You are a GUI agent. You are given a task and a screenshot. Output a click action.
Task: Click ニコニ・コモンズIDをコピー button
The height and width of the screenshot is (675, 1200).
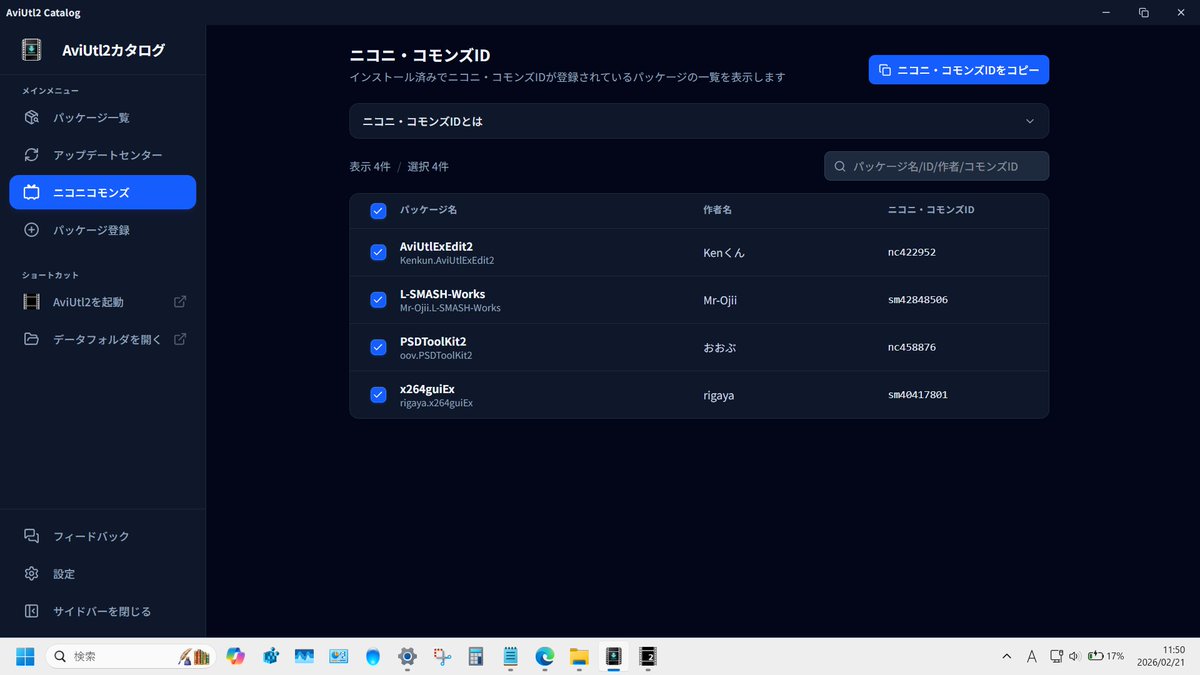point(959,70)
